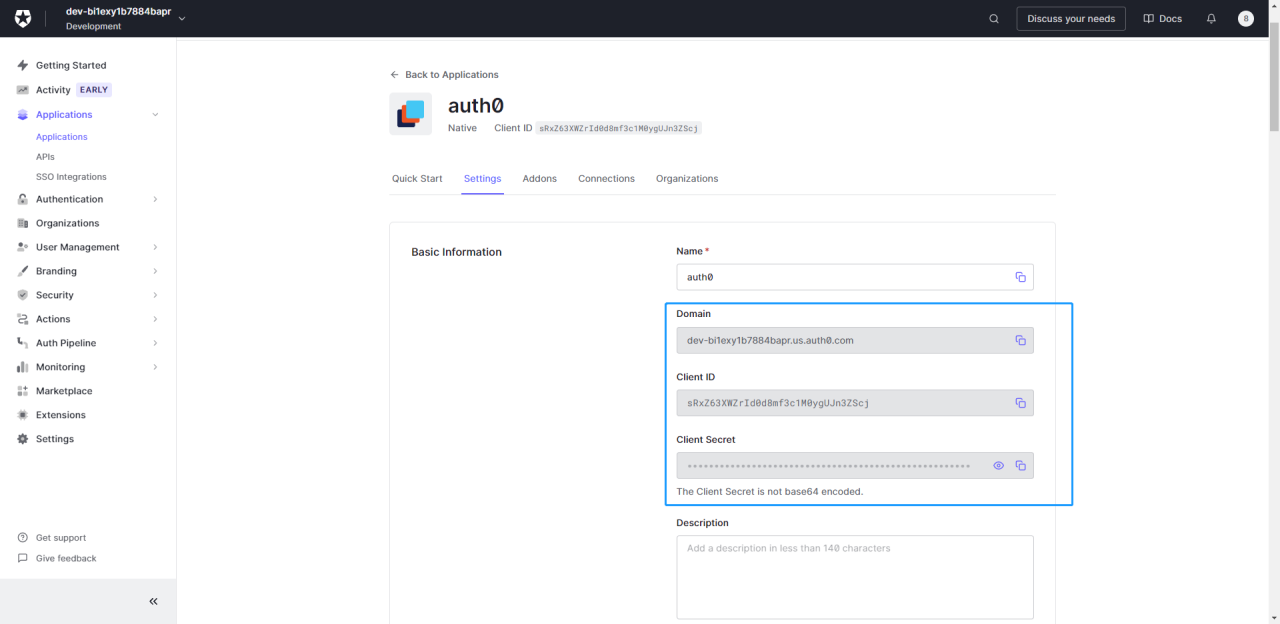Image resolution: width=1280 pixels, height=624 pixels.
Task: Switch to the Connections tab
Action: tap(606, 179)
